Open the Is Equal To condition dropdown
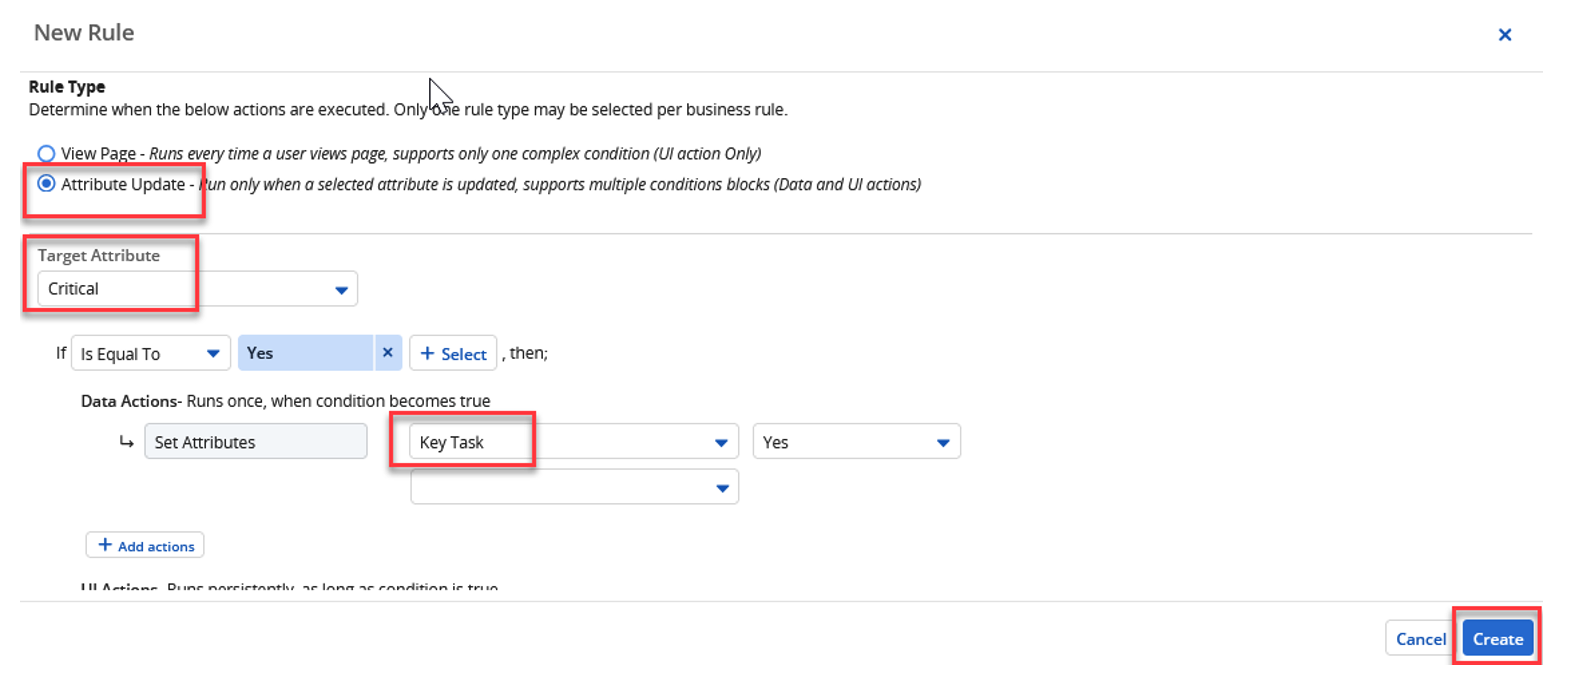The image size is (1588, 694). [x=151, y=353]
